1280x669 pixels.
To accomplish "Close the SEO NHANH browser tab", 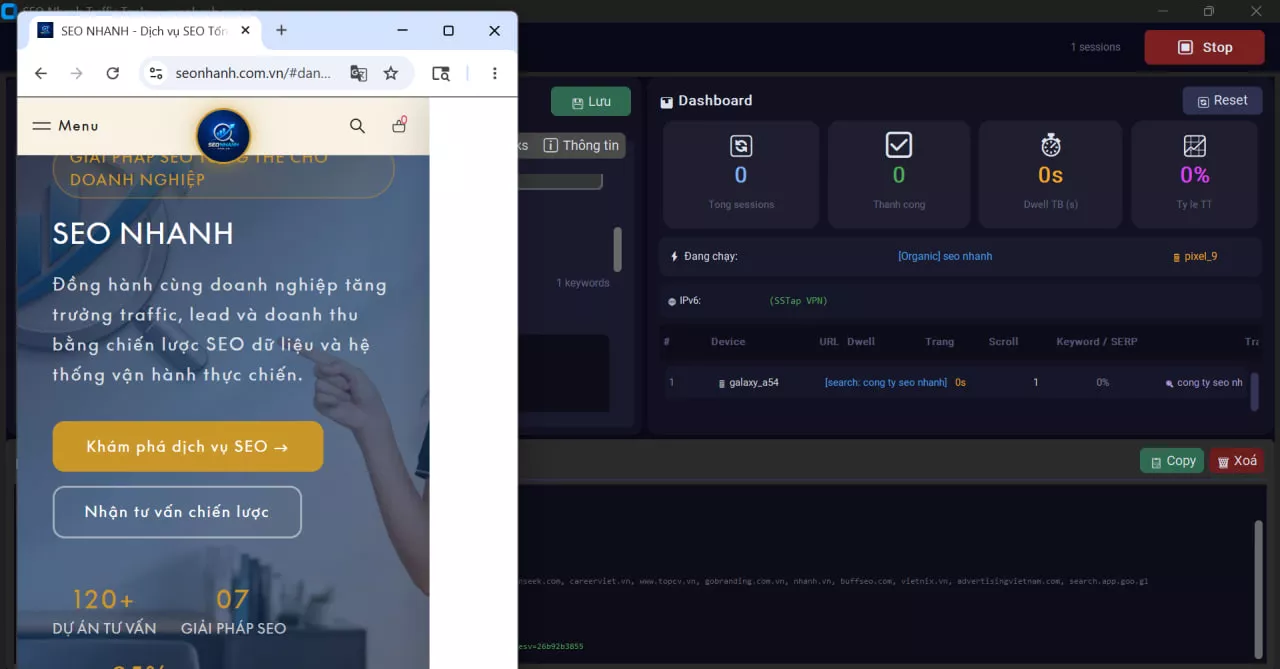I will [246, 30].
